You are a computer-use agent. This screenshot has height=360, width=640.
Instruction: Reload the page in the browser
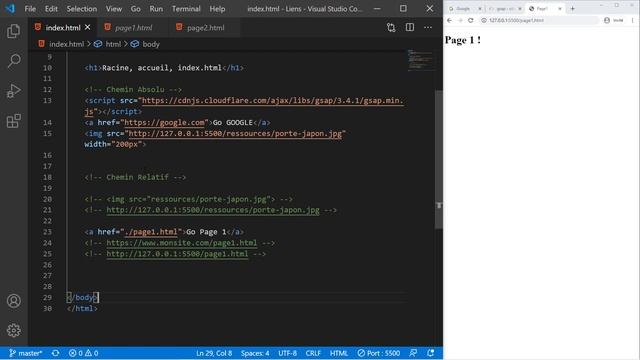(x=471, y=20)
